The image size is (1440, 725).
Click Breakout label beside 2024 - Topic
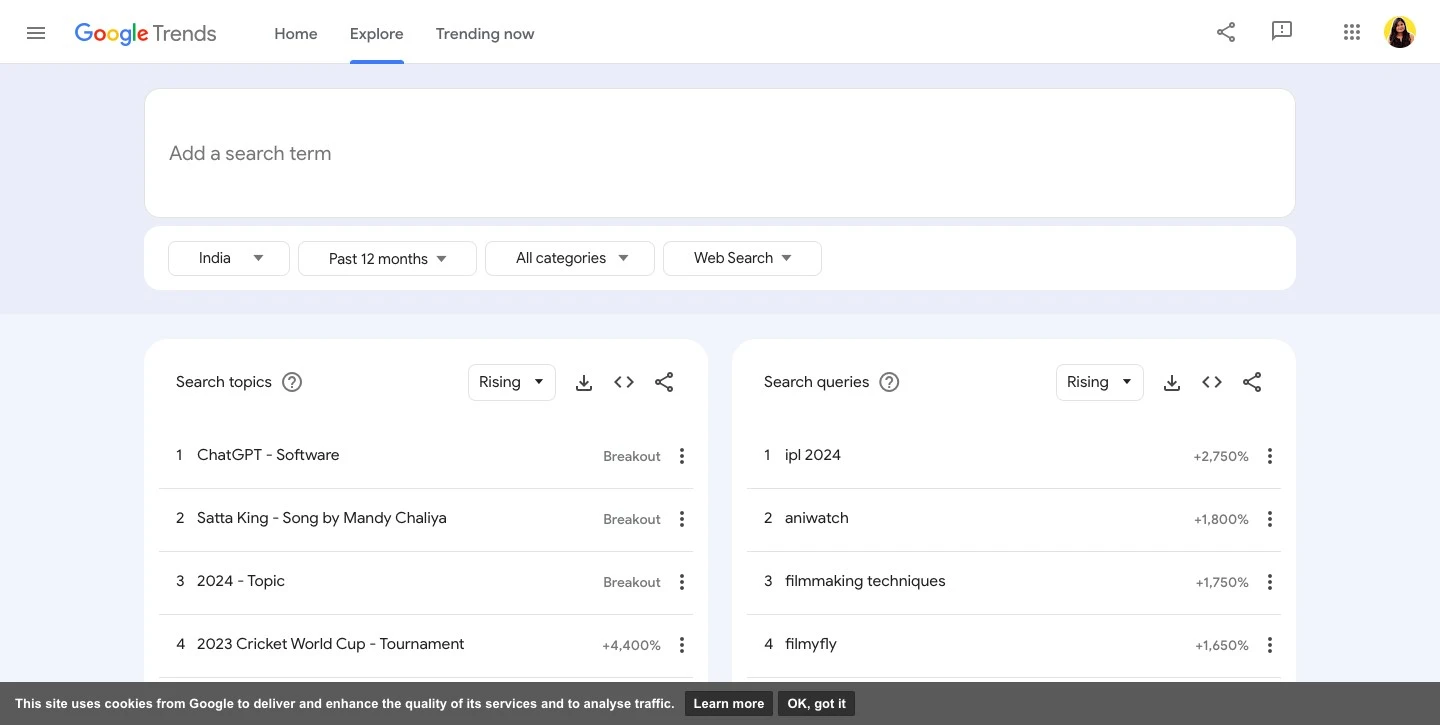coord(632,582)
